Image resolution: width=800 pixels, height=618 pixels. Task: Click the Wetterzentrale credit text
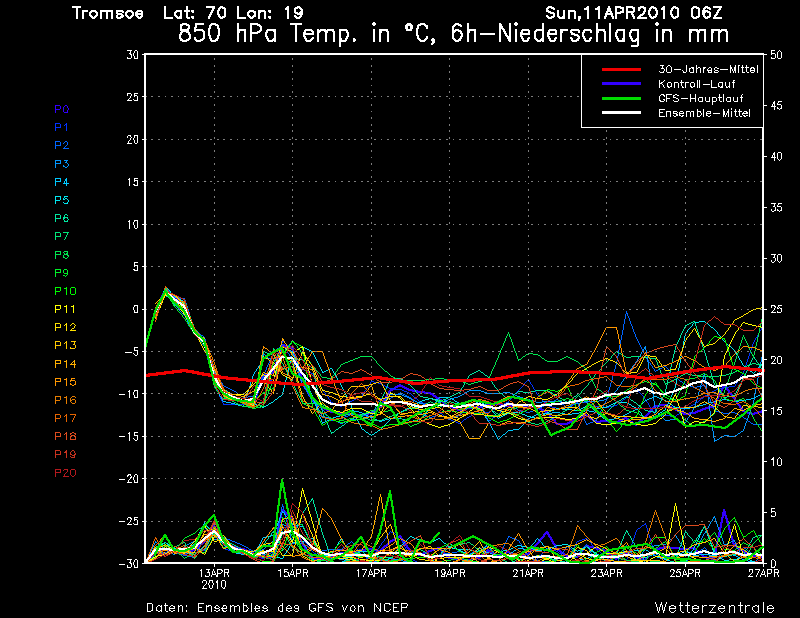coord(714,607)
